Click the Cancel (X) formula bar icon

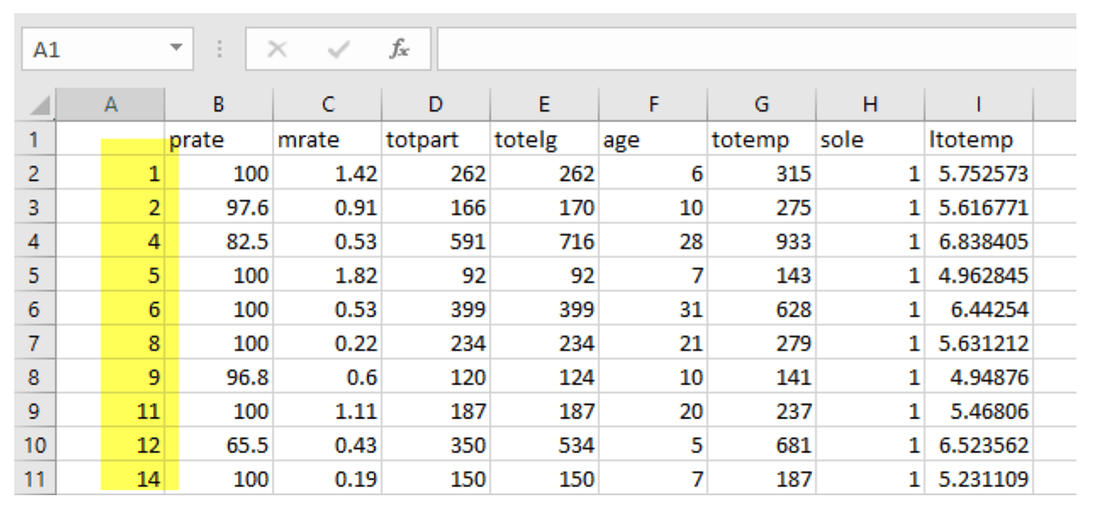277,49
